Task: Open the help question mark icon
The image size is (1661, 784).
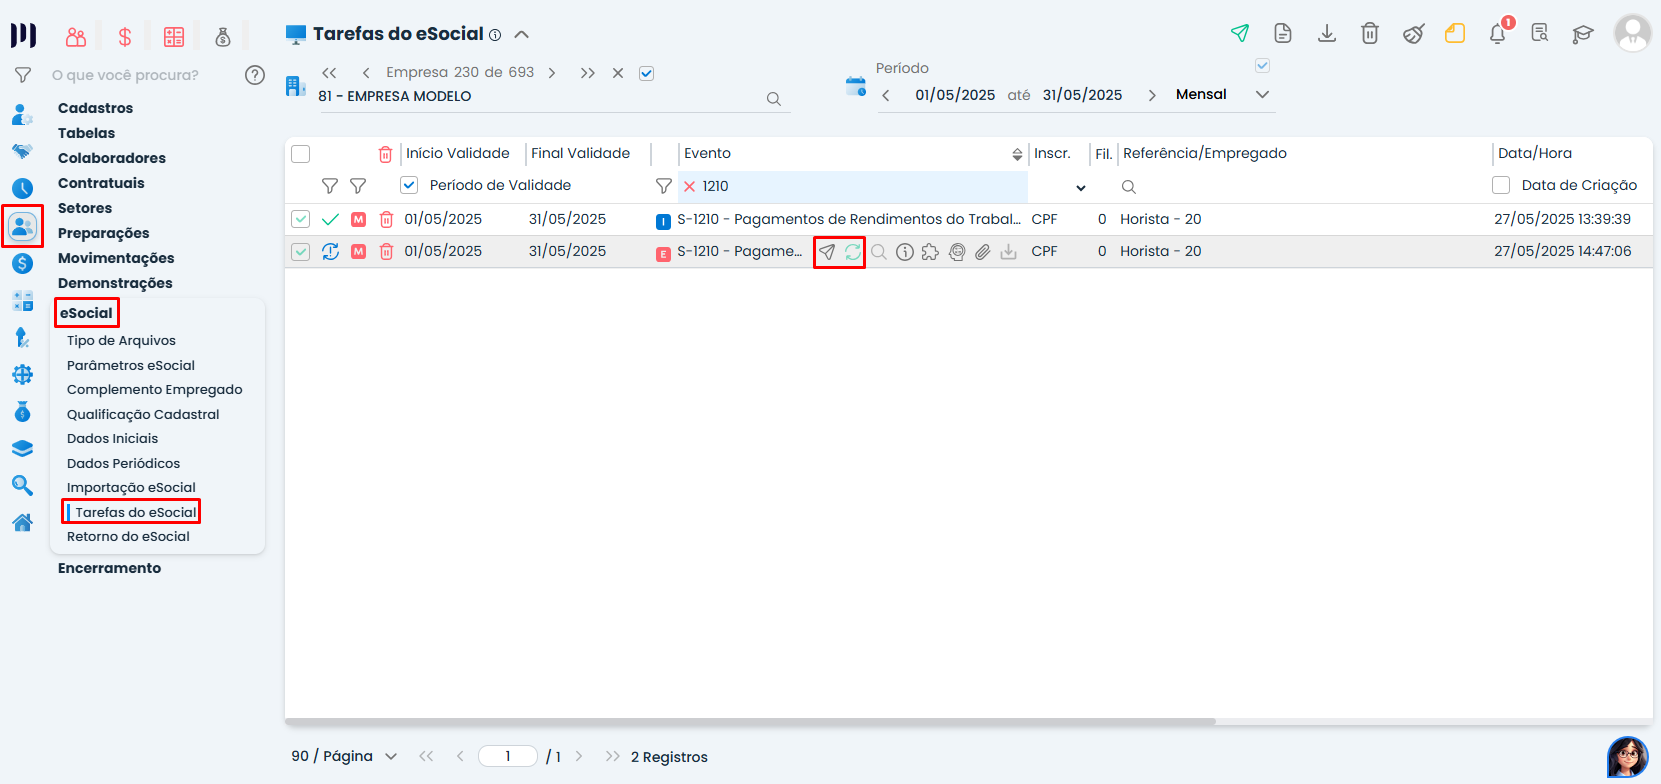Action: tap(255, 75)
